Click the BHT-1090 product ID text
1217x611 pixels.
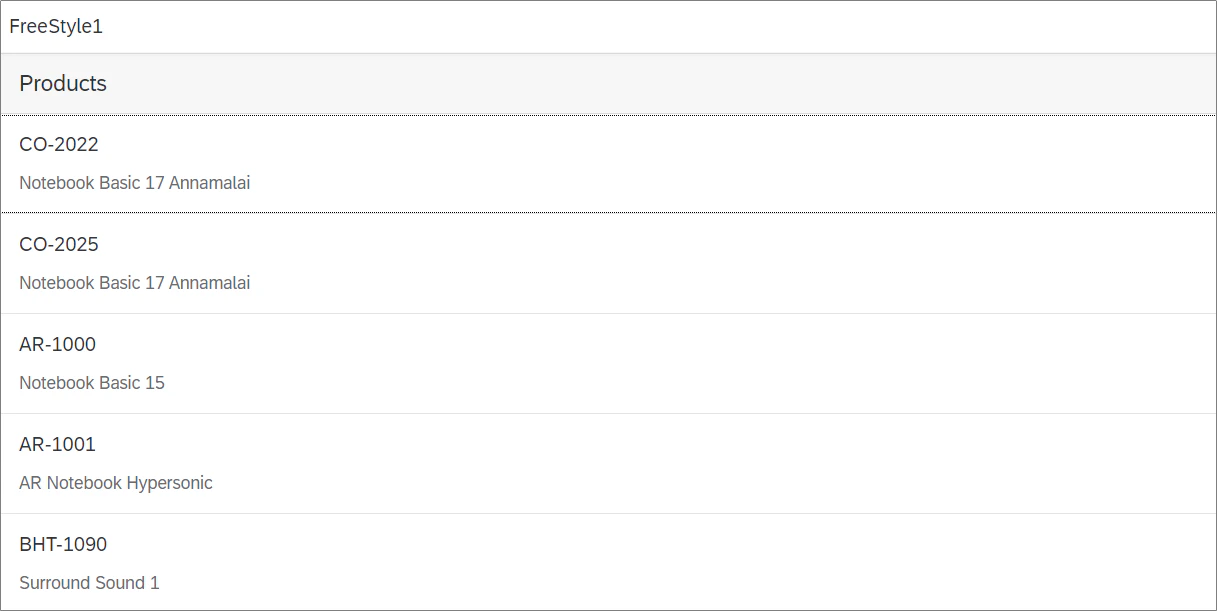coord(63,544)
